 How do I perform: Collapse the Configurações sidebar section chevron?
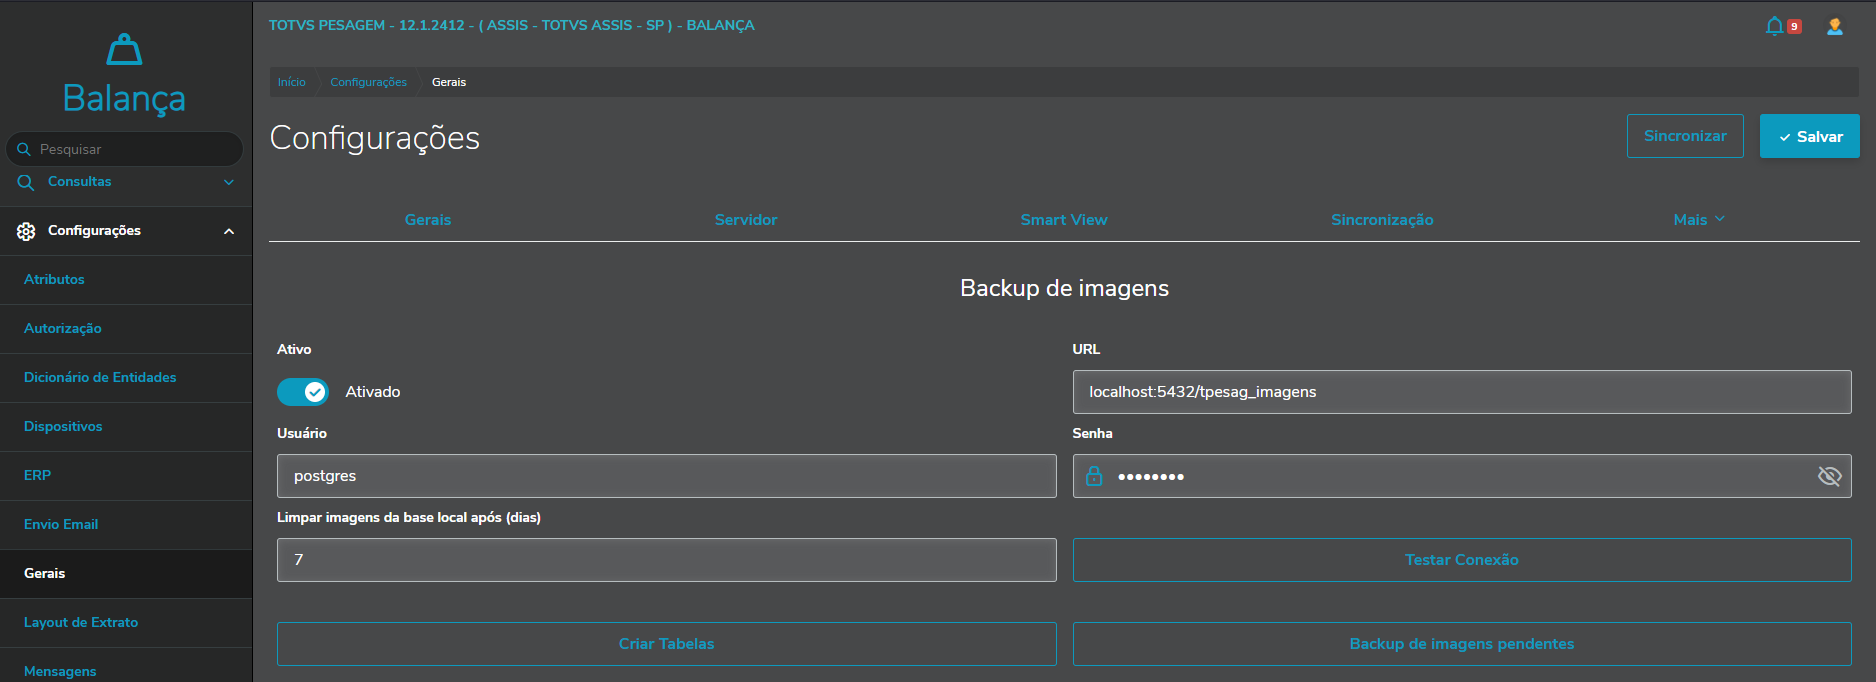[x=229, y=231]
